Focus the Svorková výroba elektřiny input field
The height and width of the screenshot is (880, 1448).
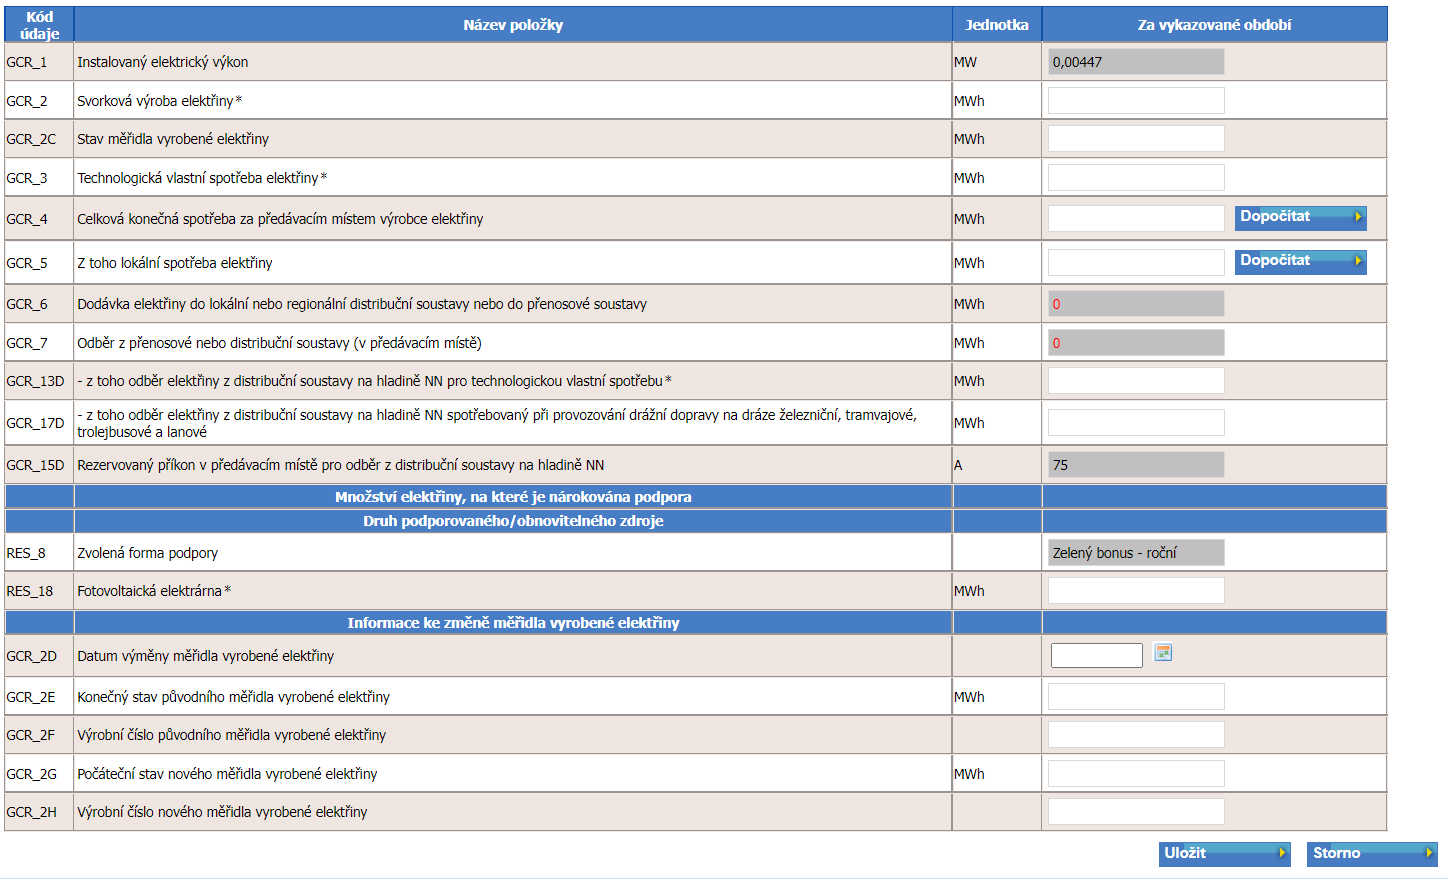coord(1136,101)
